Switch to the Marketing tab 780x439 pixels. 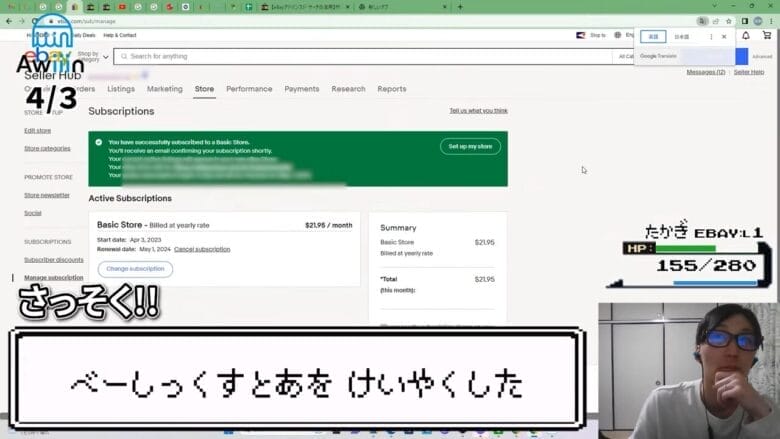point(165,89)
